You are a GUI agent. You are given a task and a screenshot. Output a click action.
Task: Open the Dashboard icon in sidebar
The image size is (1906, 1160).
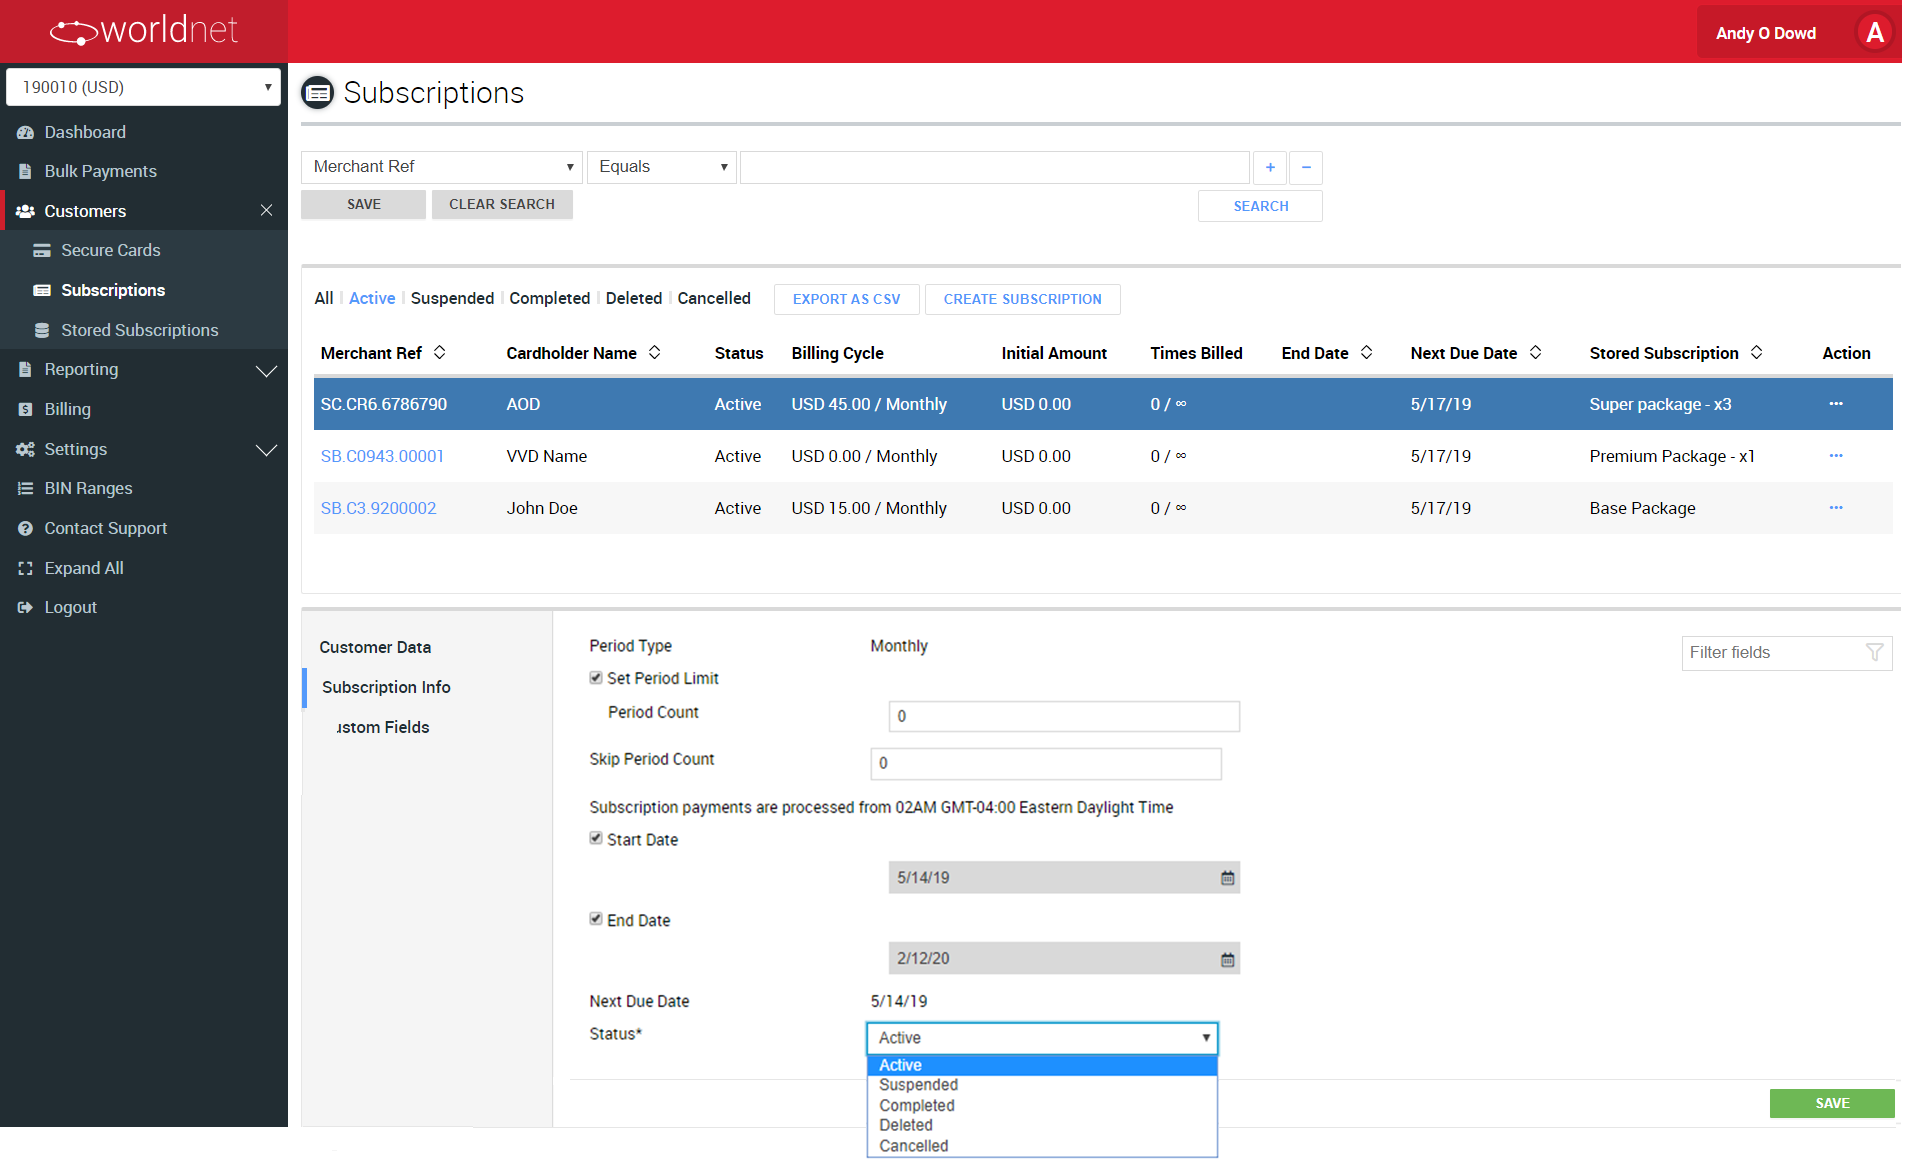click(x=25, y=132)
